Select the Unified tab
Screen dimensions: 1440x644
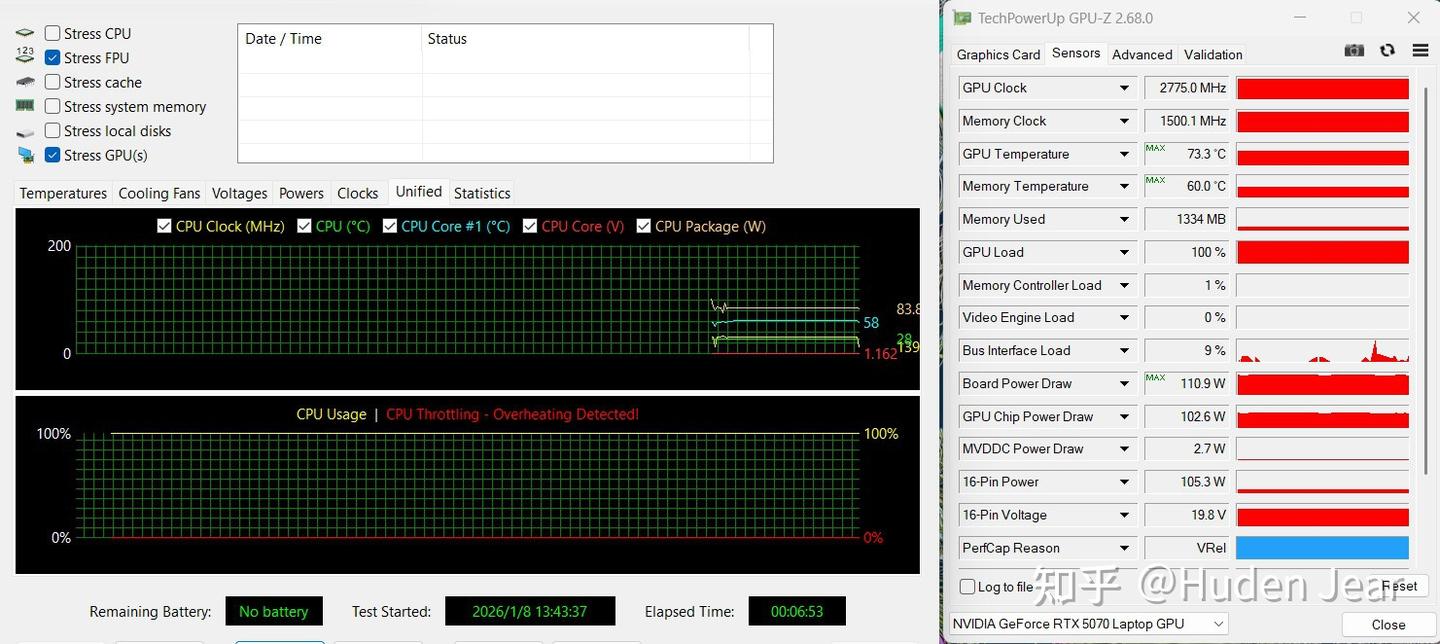pos(418,191)
